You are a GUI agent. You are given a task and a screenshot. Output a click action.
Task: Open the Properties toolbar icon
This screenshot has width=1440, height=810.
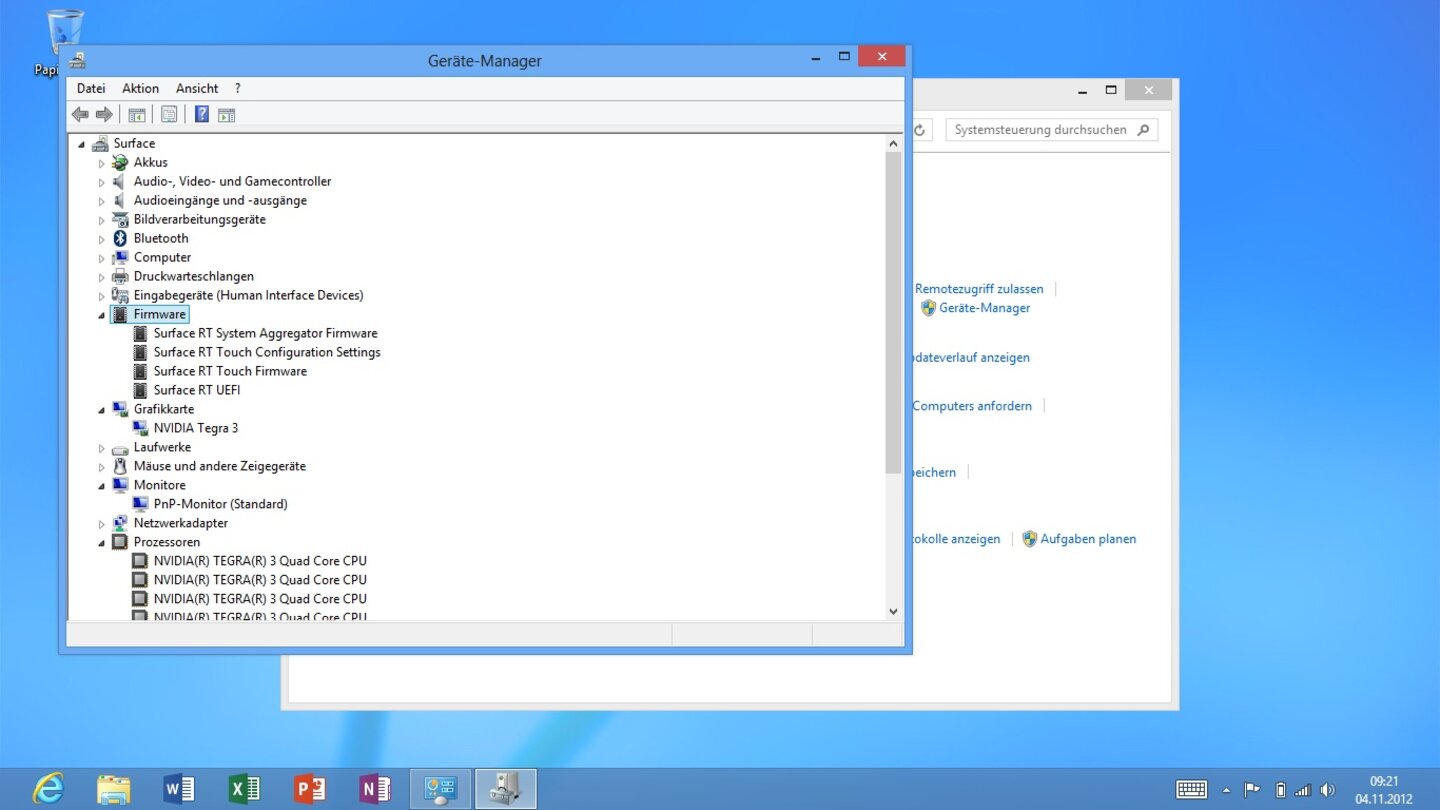click(169, 115)
